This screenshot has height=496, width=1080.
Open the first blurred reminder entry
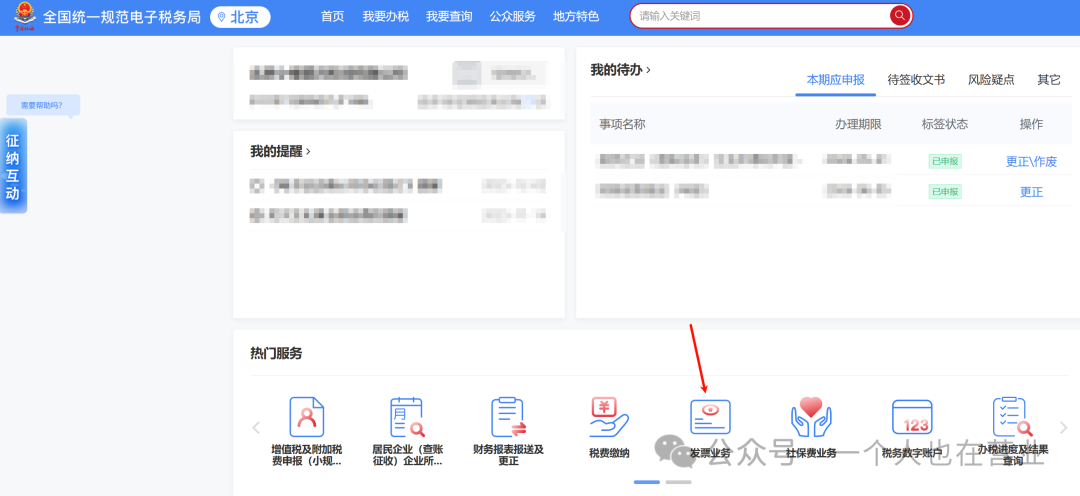point(398,185)
